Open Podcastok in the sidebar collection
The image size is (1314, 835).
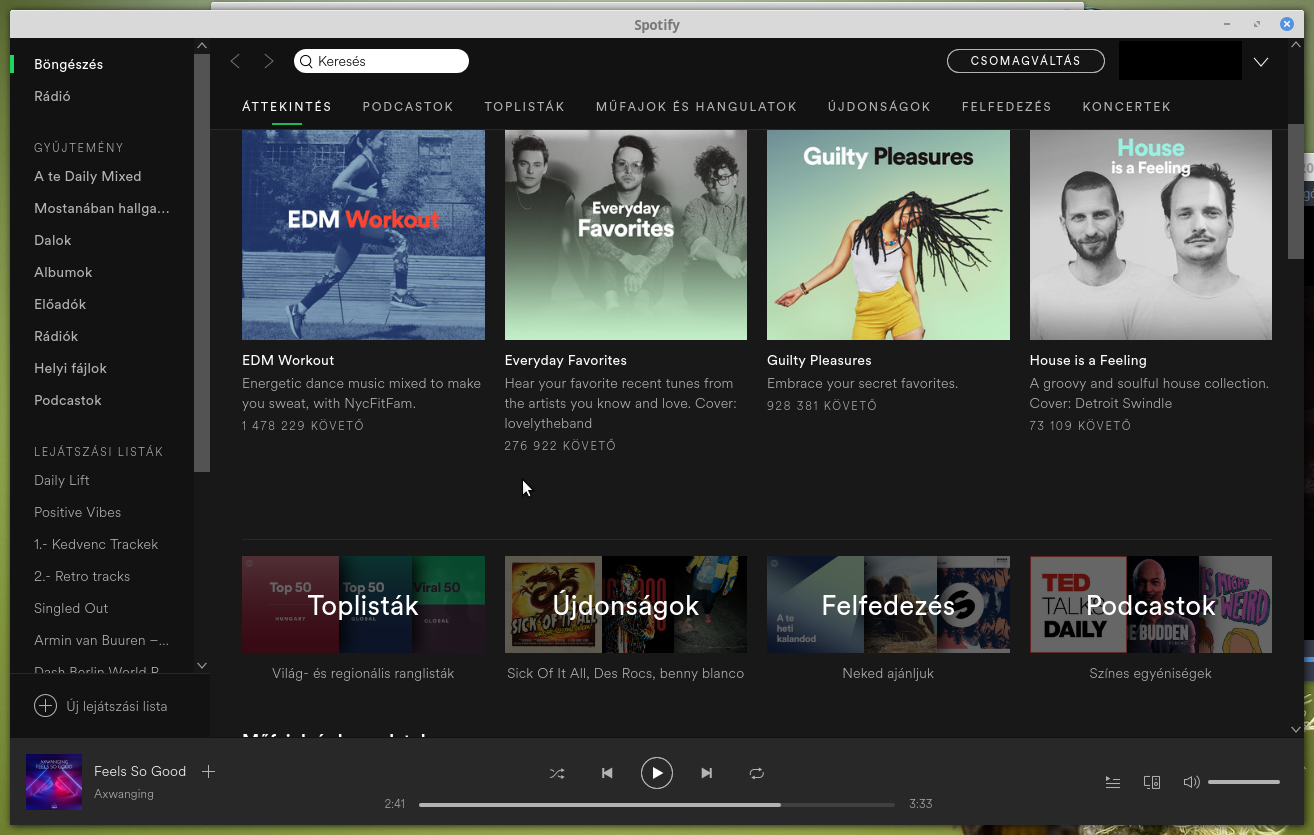coord(68,400)
